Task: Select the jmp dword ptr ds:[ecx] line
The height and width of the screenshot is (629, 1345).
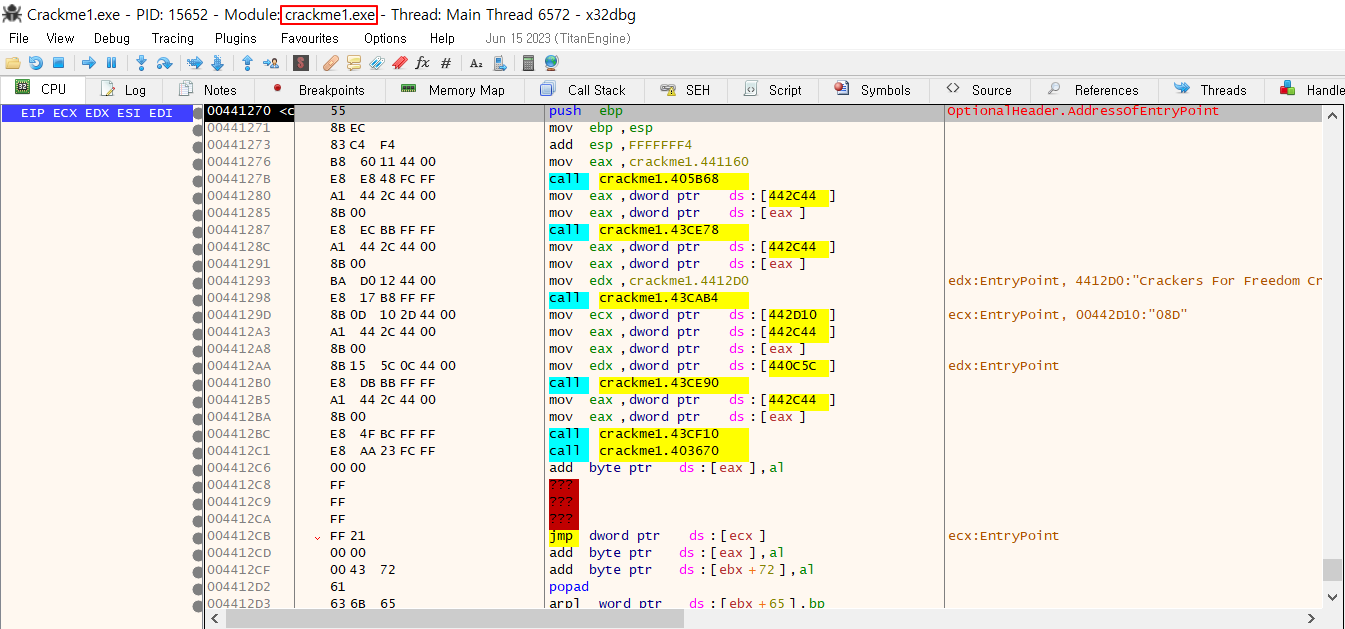Action: [x=657, y=536]
